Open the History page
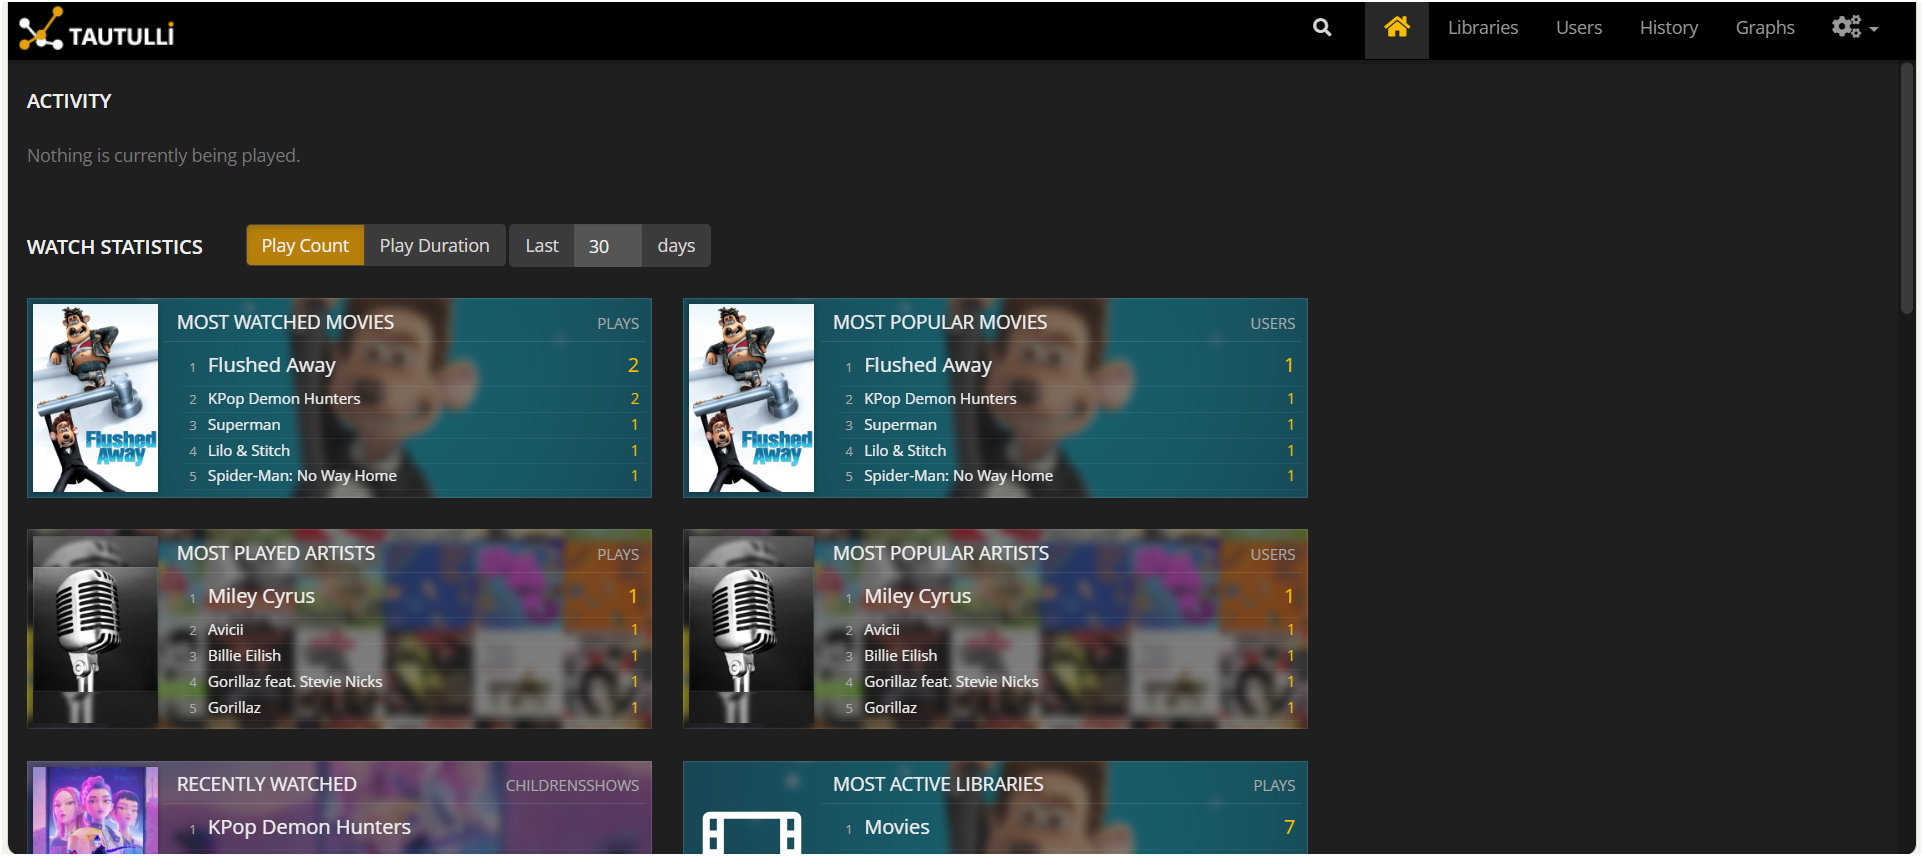This screenshot has width=1923, height=856. (x=1669, y=28)
